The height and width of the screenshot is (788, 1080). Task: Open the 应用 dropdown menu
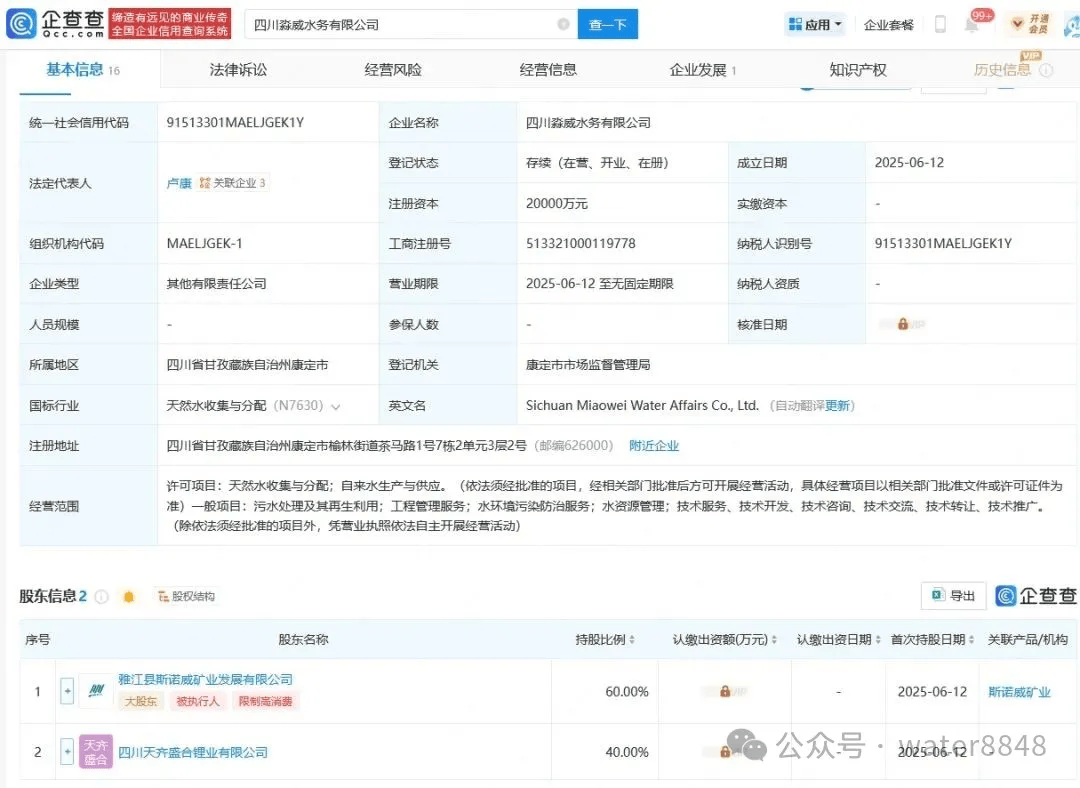pyautogui.click(x=816, y=25)
